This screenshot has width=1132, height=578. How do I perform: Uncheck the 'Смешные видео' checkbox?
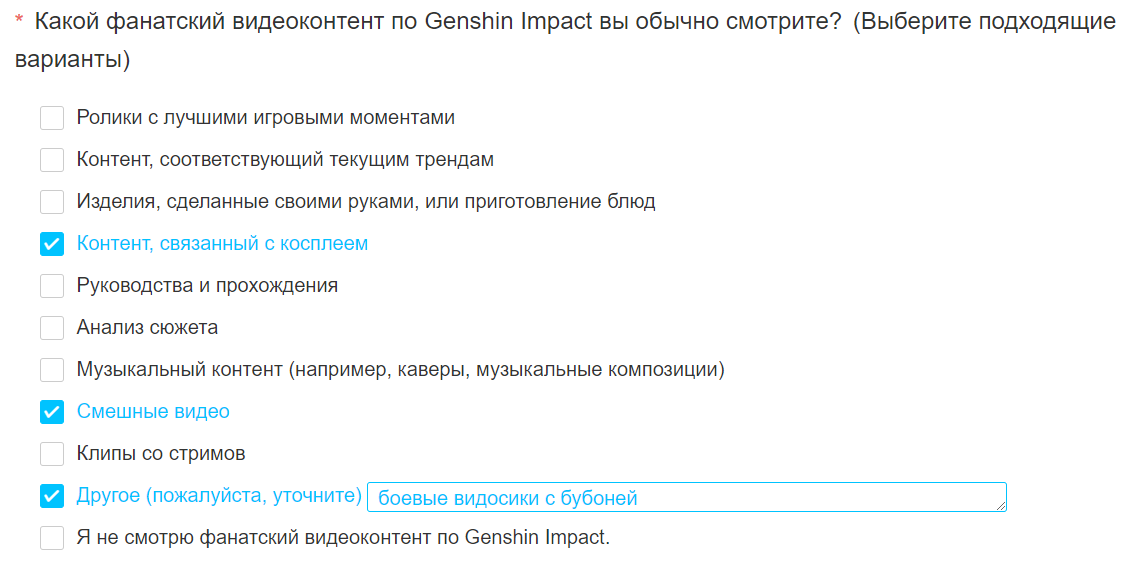[52, 412]
